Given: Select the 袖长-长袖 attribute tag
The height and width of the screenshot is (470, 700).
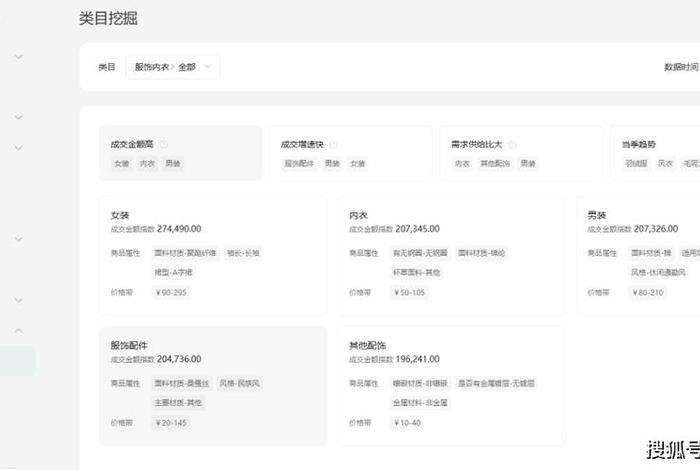Looking at the screenshot, I should [x=243, y=253].
